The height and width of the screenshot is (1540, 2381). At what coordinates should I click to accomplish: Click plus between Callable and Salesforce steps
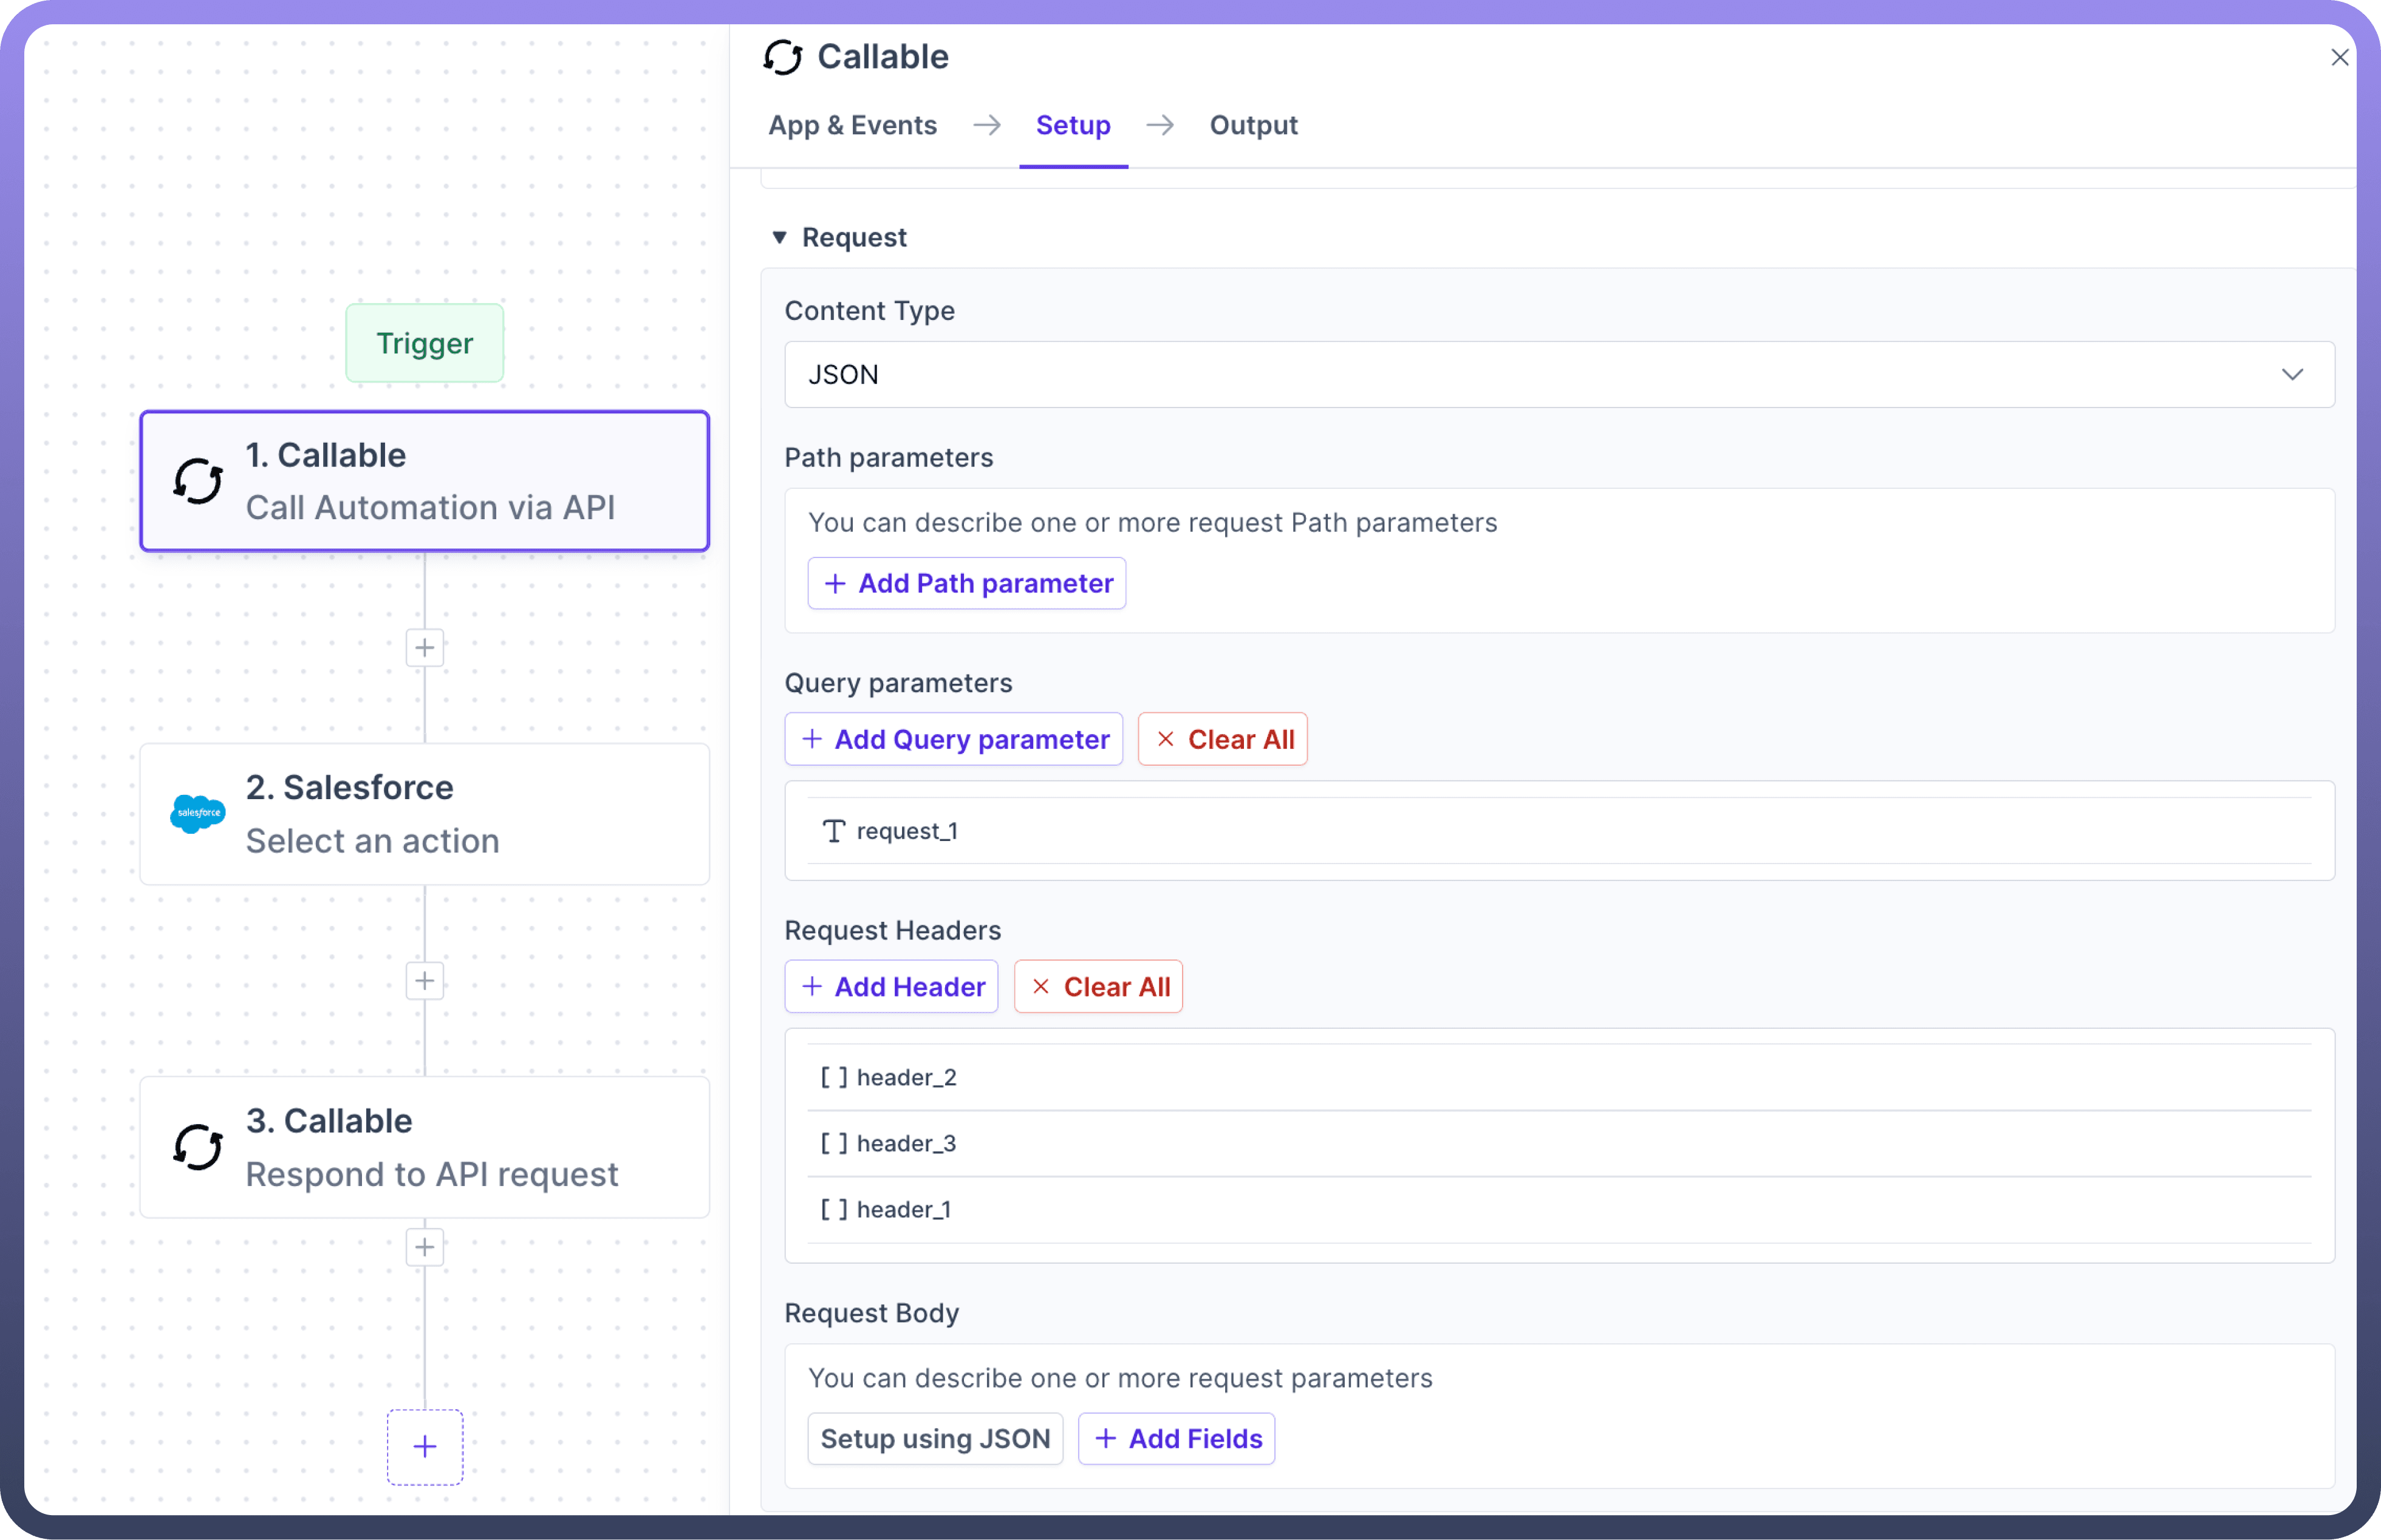[x=425, y=647]
